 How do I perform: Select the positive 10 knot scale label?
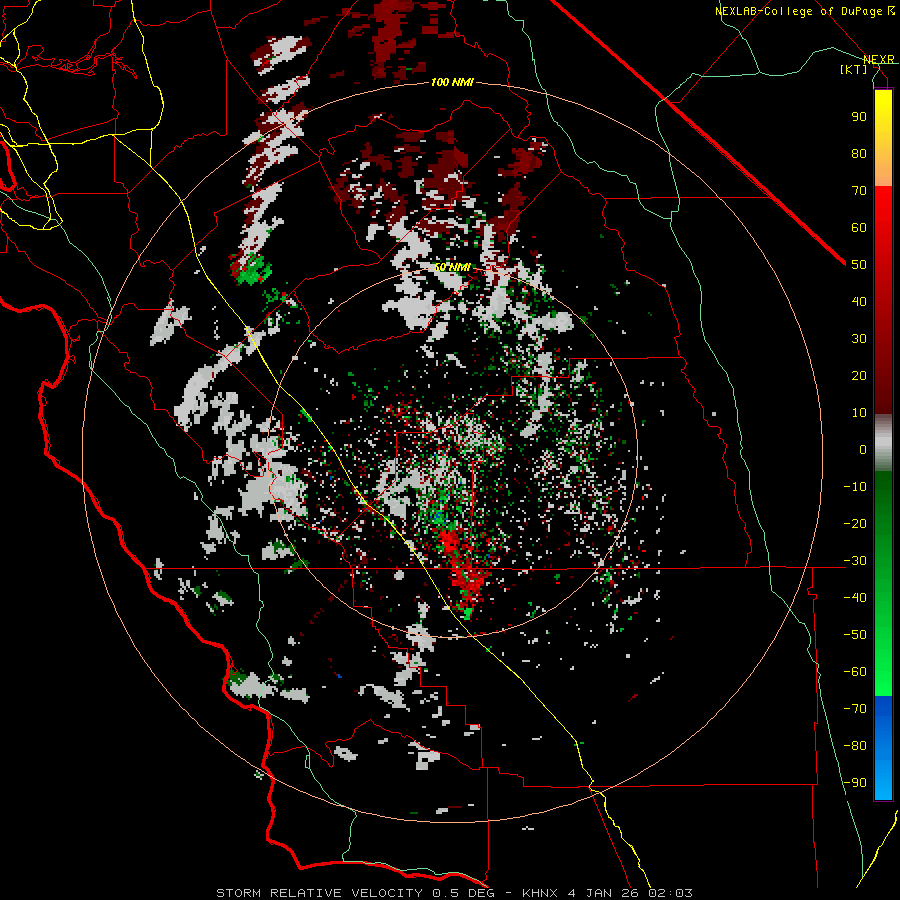point(859,413)
